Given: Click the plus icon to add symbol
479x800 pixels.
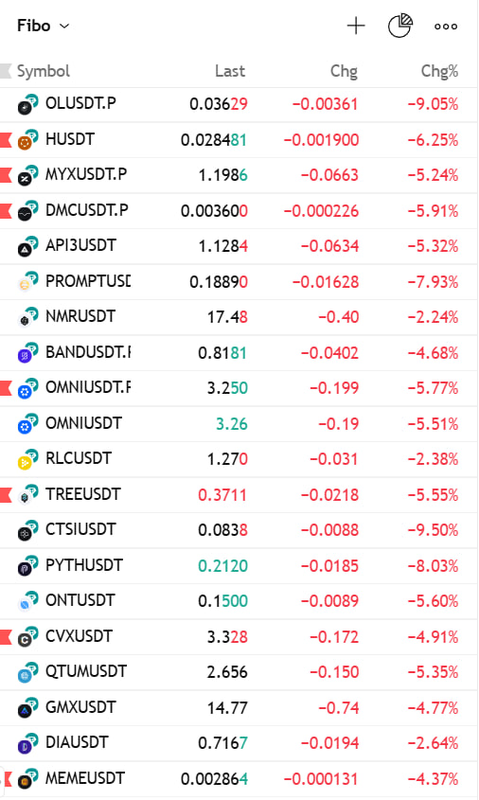Looking at the screenshot, I should (356, 26).
